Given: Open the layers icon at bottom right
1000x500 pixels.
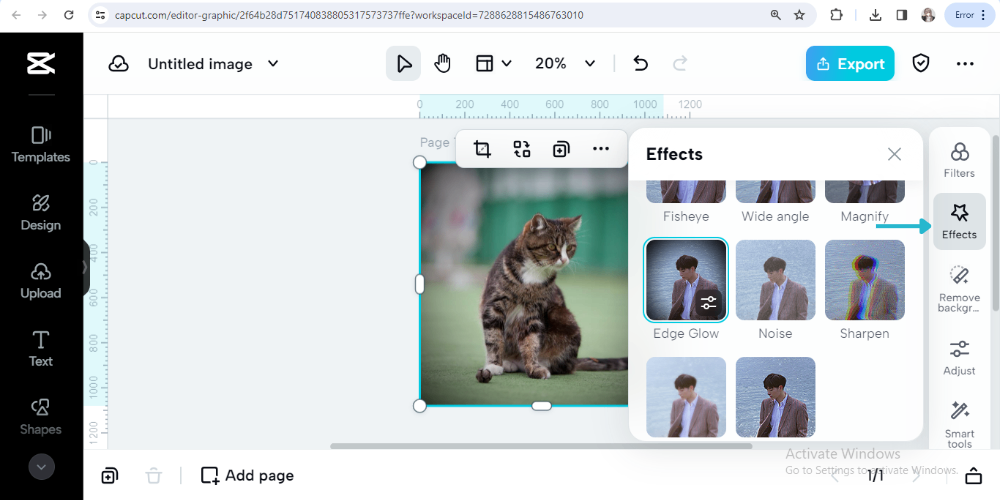Looking at the screenshot, I should click(973, 475).
